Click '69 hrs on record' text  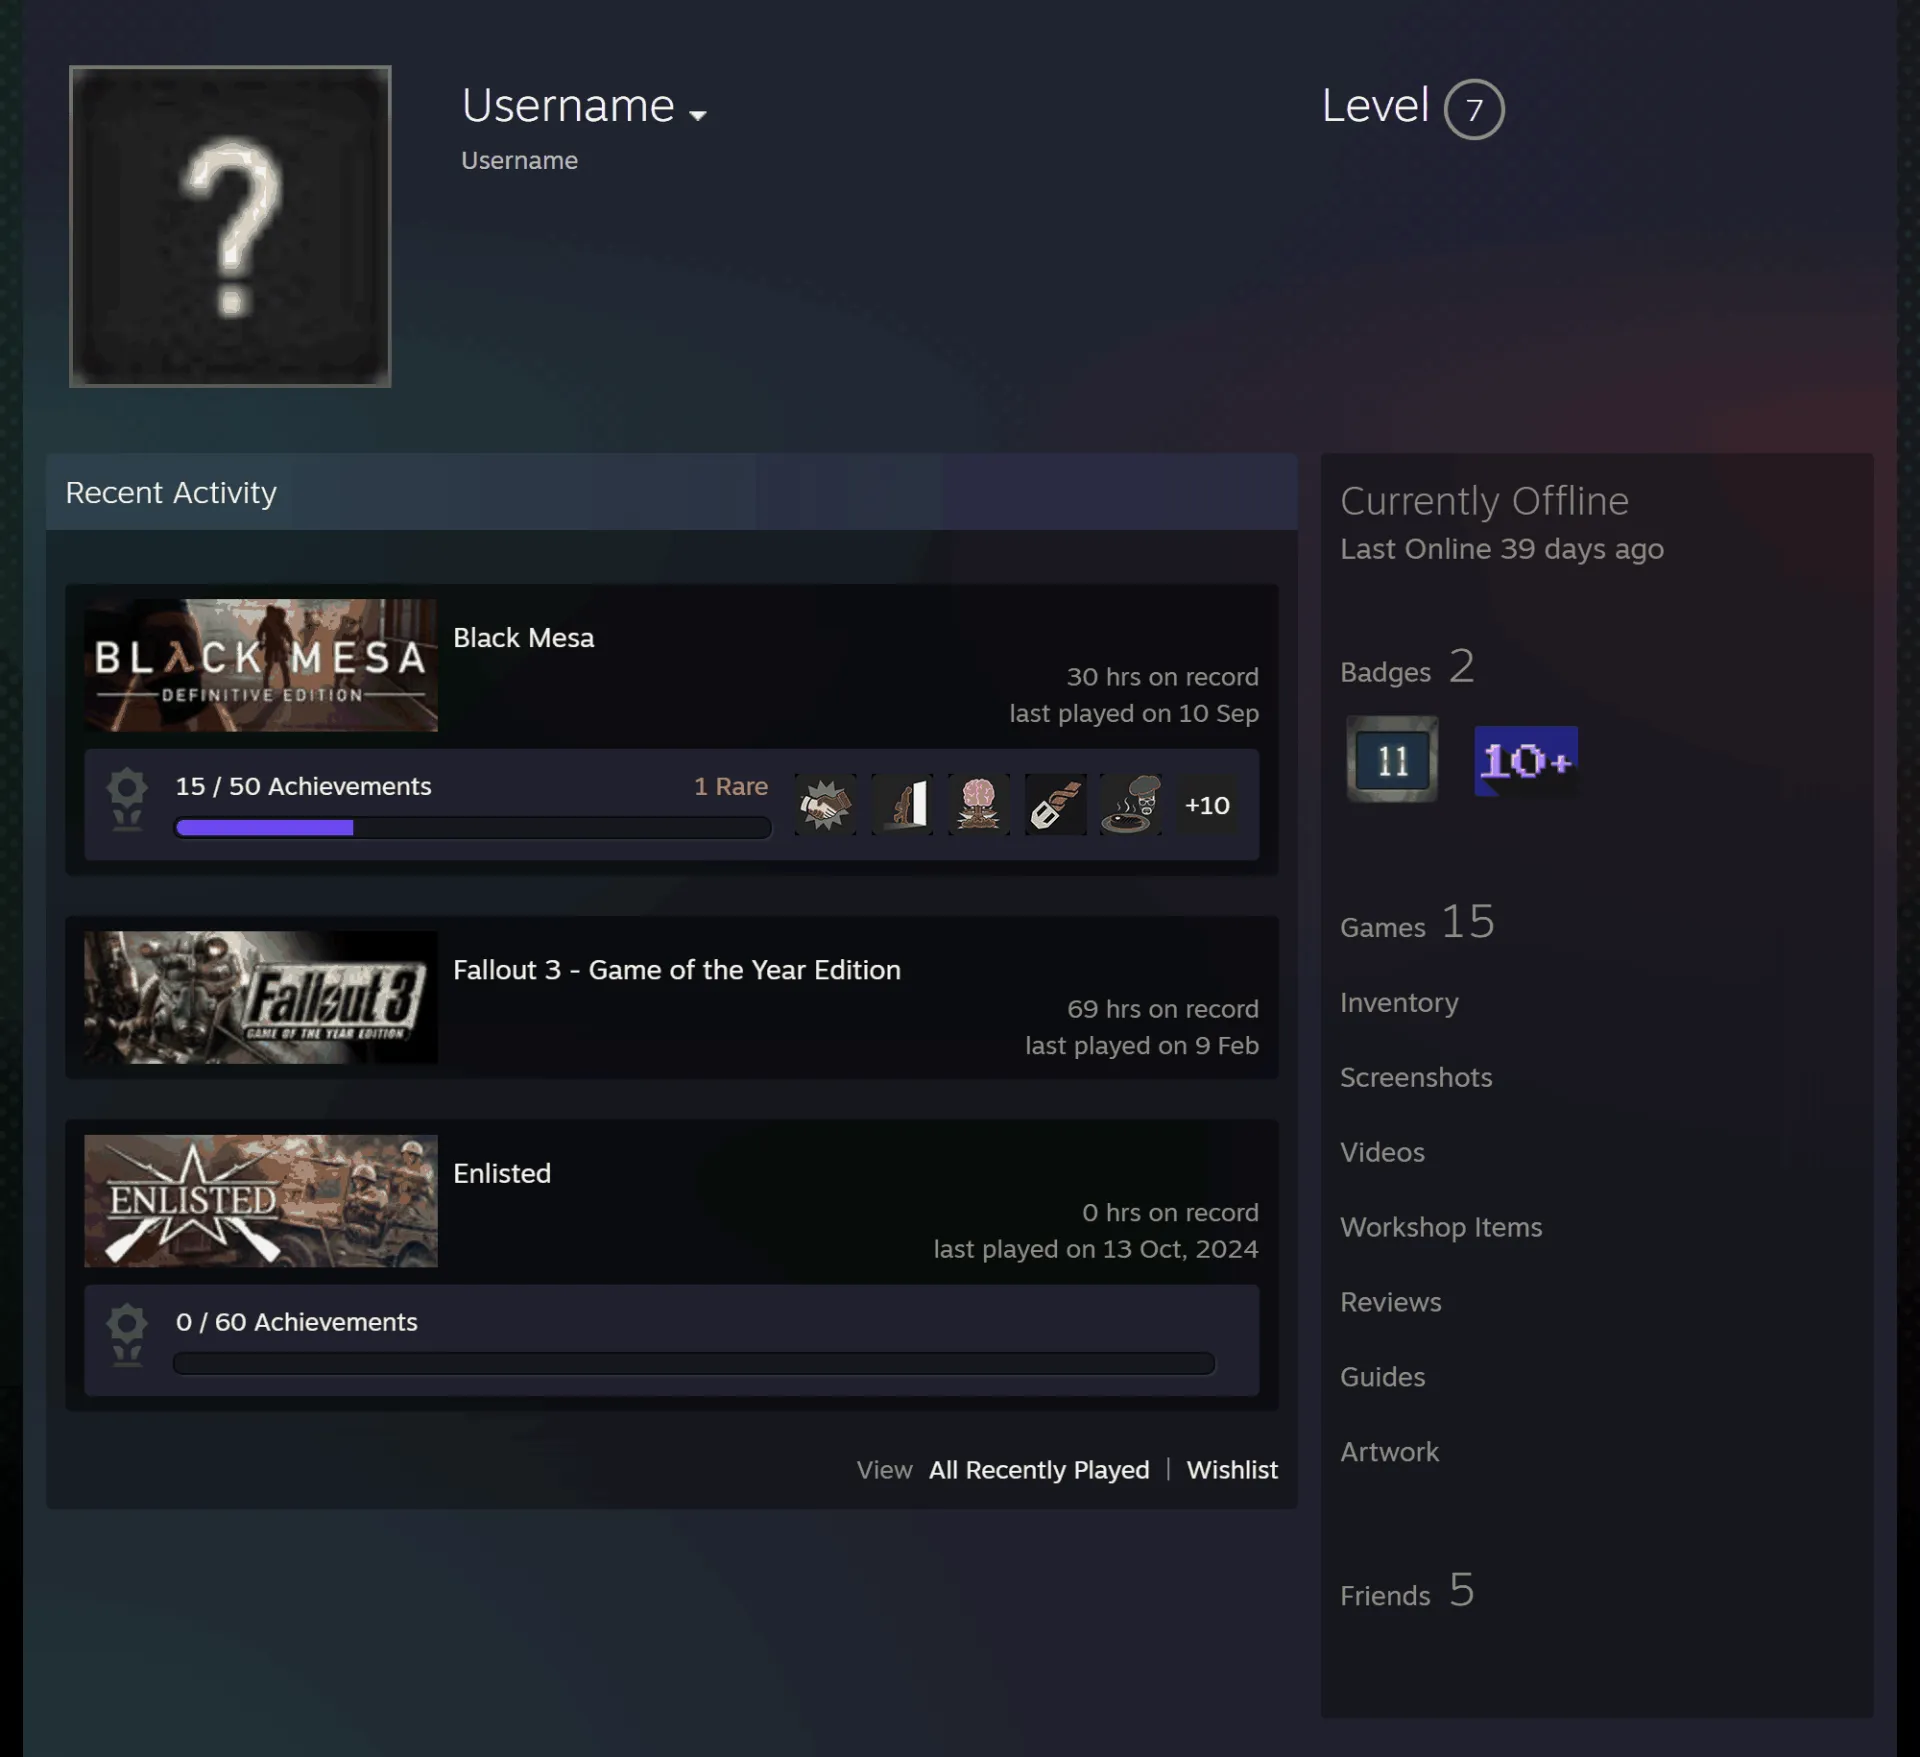[x=1162, y=1009]
